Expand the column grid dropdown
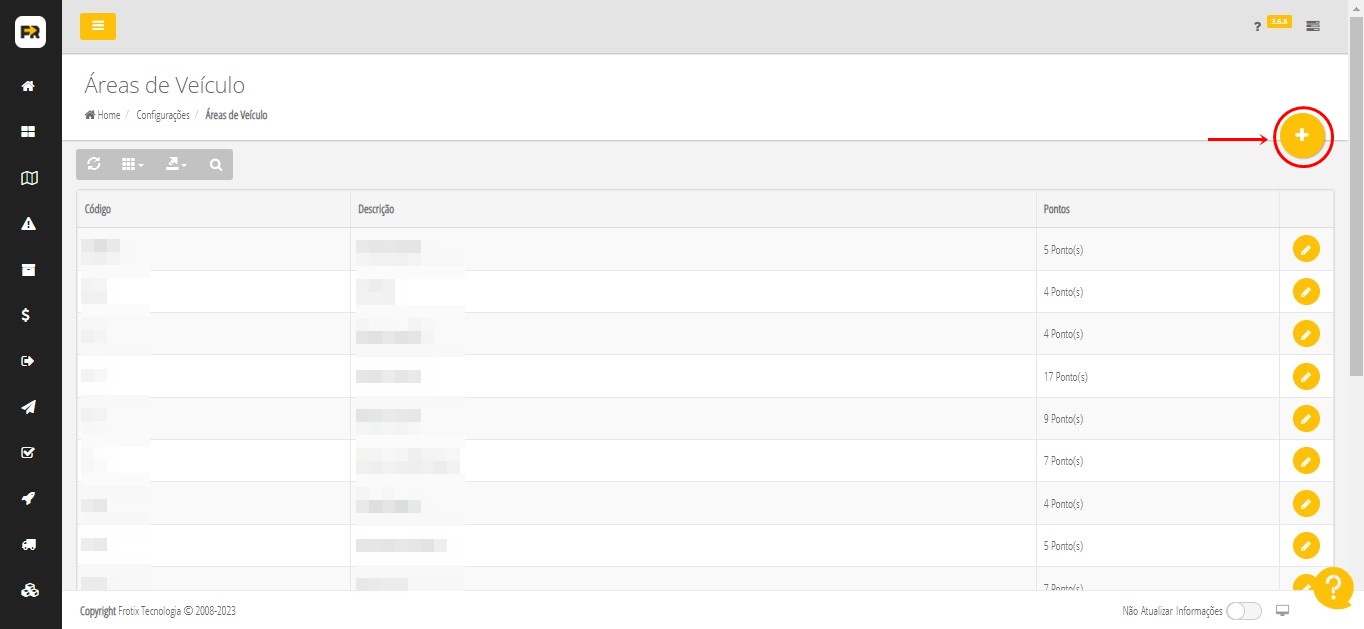Viewport: 1364px width, 629px height. click(x=132, y=165)
